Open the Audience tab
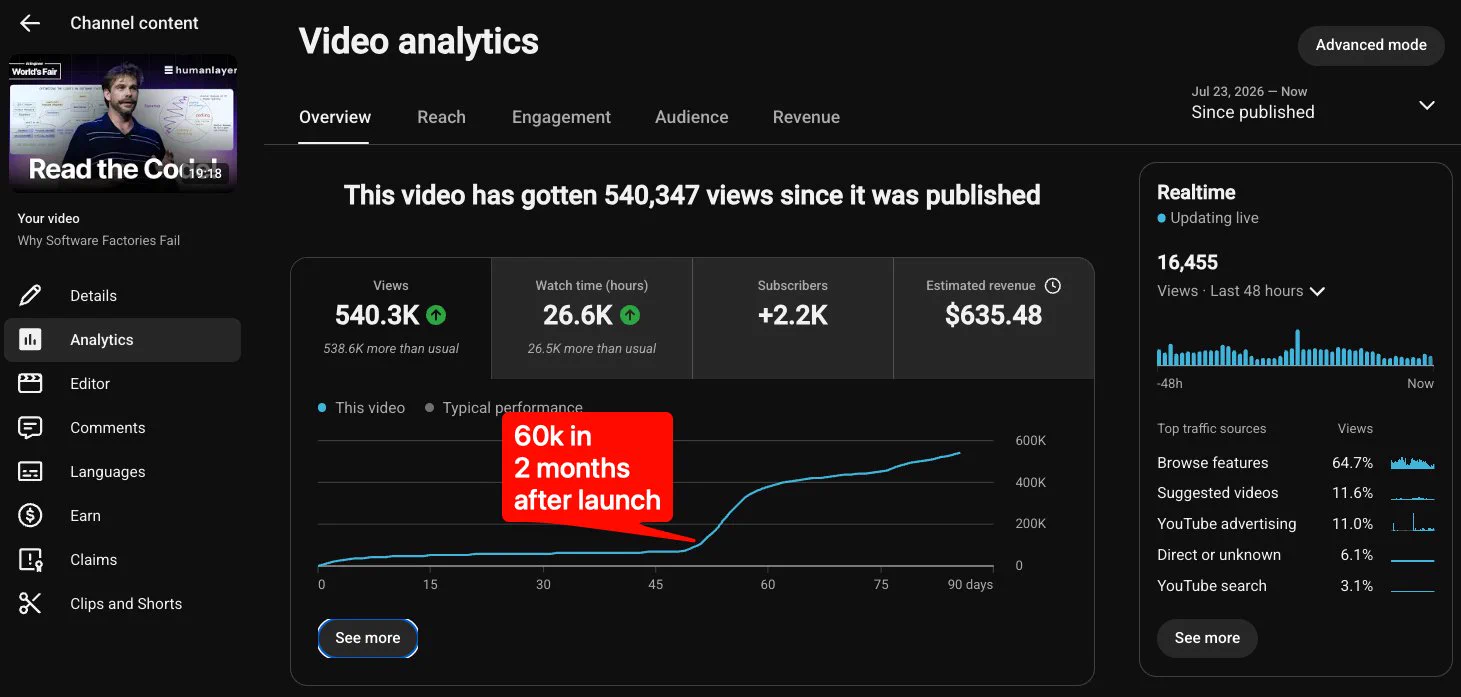The height and width of the screenshot is (697, 1461). (691, 117)
